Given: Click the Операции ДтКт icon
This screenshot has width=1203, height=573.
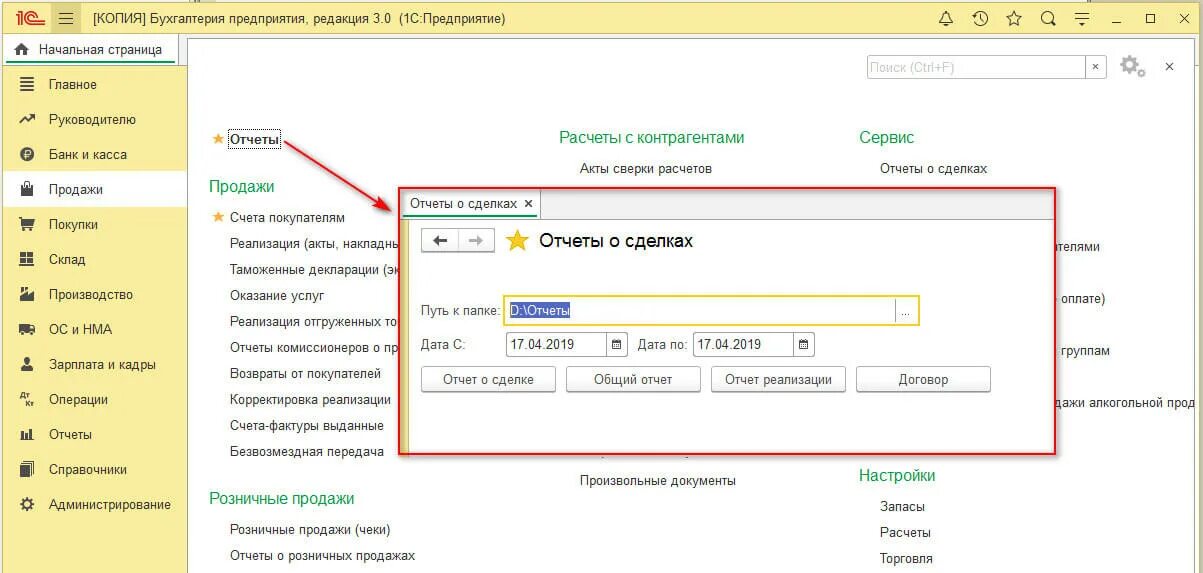Looking at the screenshot, I should 27,399.
